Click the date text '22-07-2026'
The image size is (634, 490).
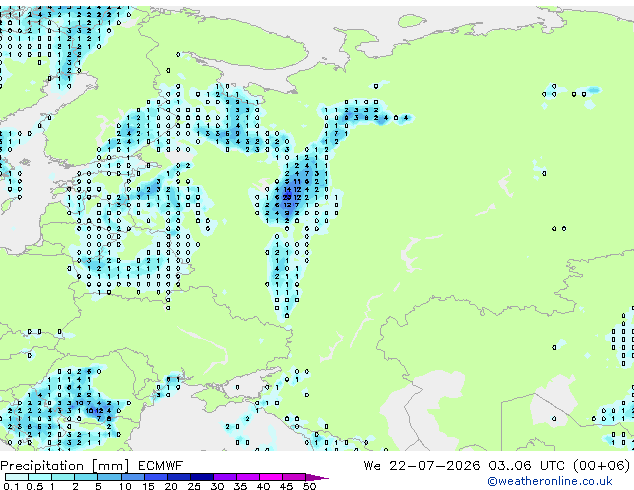[435, 466]
